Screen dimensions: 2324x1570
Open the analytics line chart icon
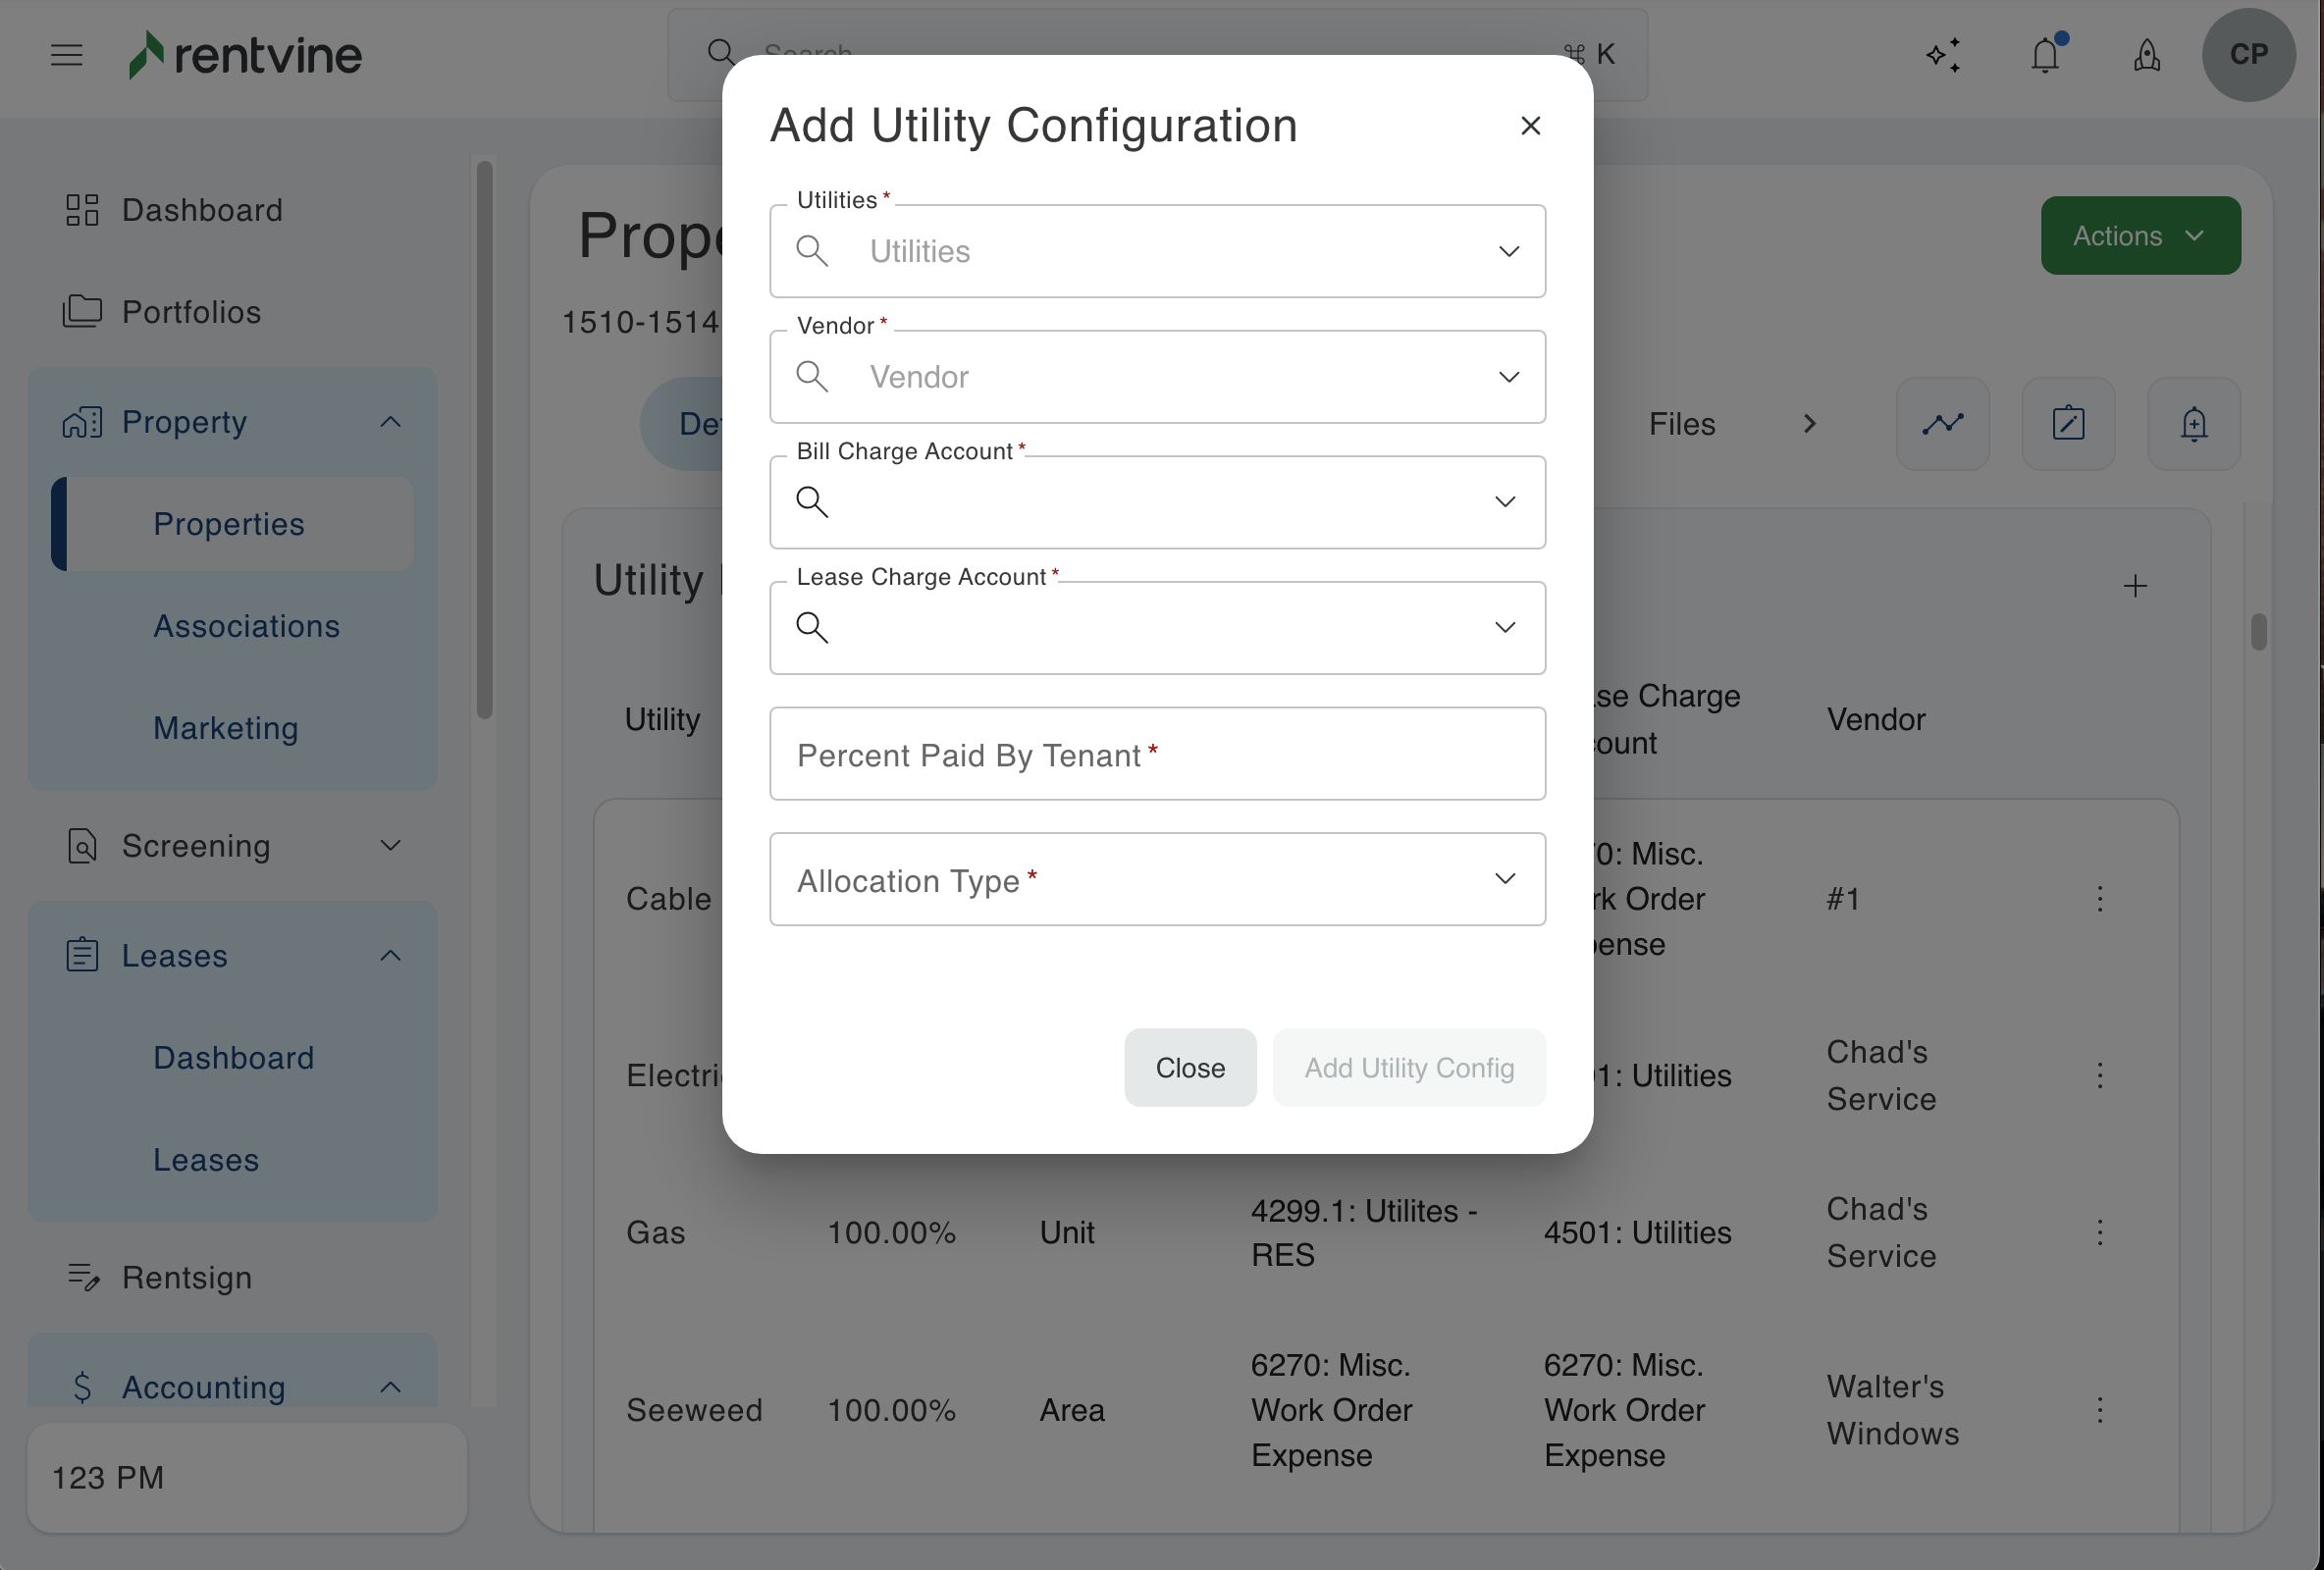click(x=1942, y=424)
